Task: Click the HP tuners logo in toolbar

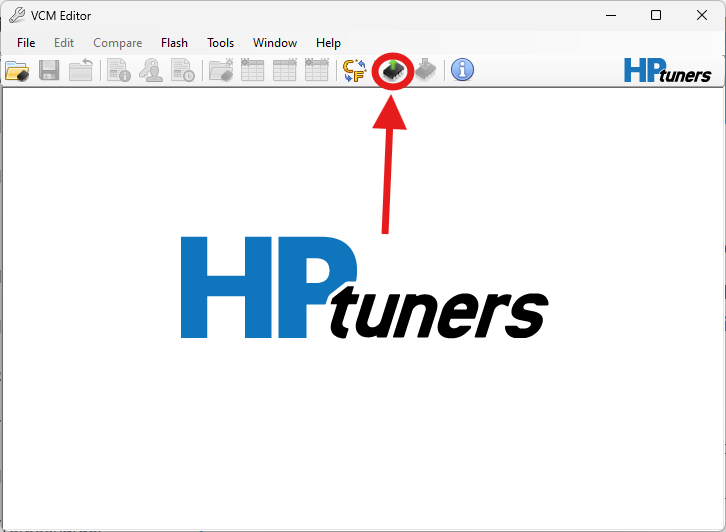Action: [667, 70]
